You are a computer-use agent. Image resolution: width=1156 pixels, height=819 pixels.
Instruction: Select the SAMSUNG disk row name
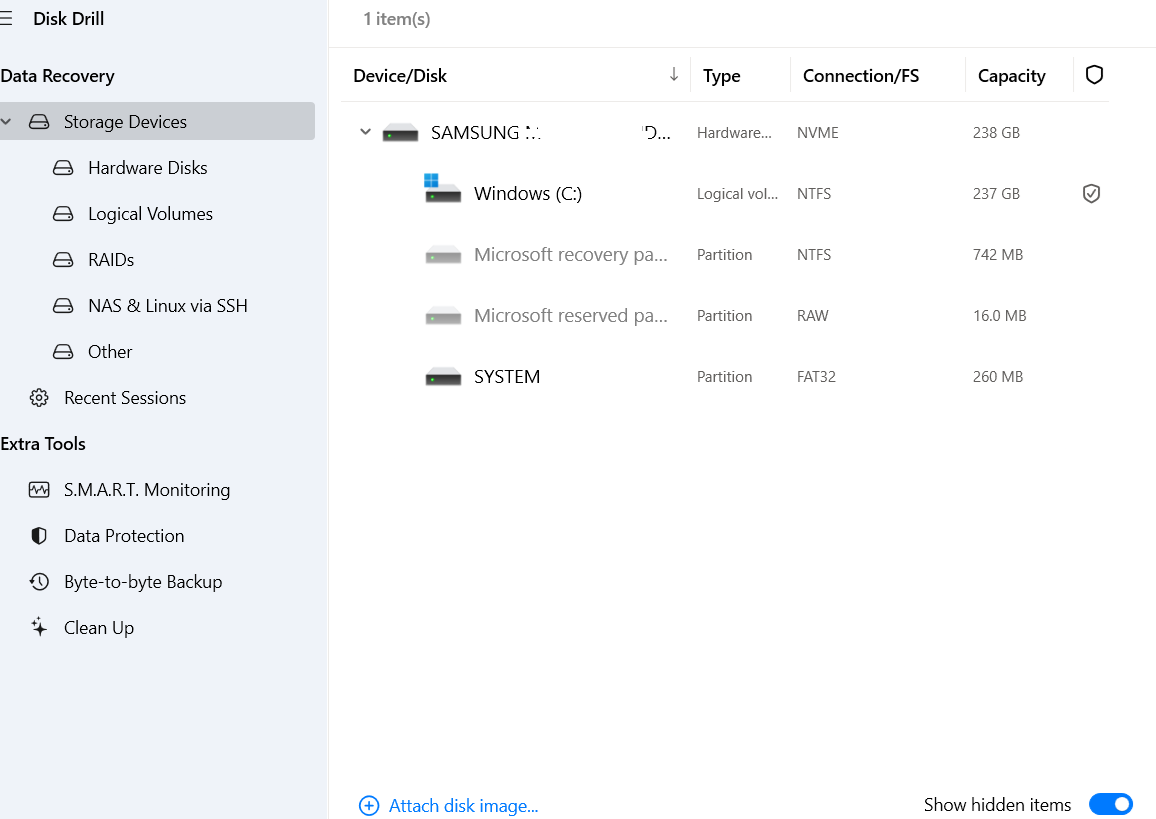(x=551, y=133)
